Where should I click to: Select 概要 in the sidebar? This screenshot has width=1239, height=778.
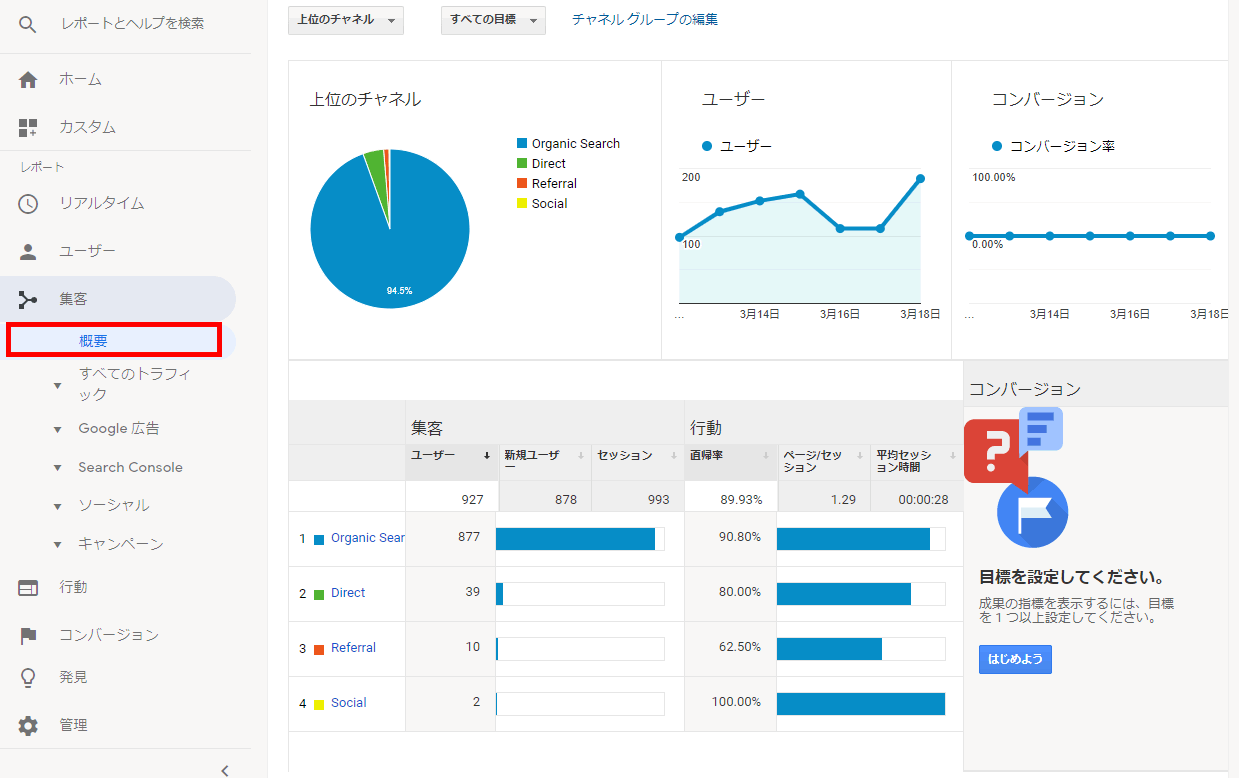pos(94,341)
